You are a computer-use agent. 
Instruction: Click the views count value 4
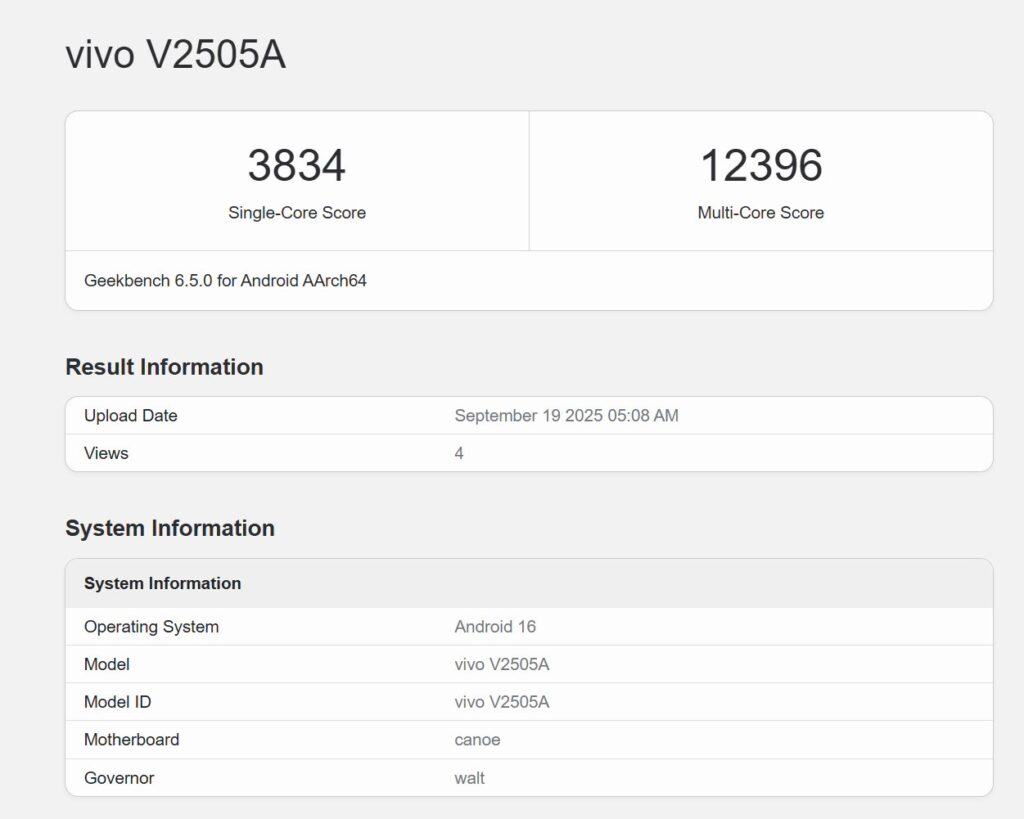coord(459,453)
